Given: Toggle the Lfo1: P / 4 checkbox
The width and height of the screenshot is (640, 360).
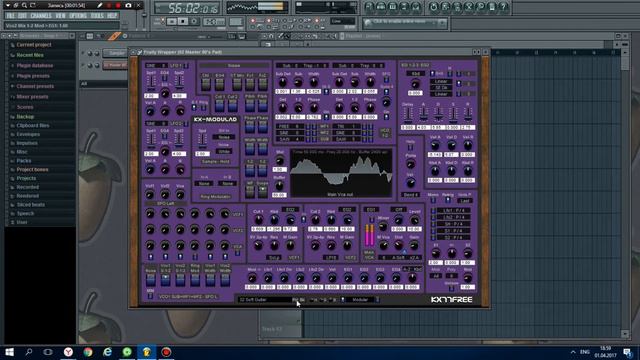Looking at the screenshot, I should [x=433, y=211].
